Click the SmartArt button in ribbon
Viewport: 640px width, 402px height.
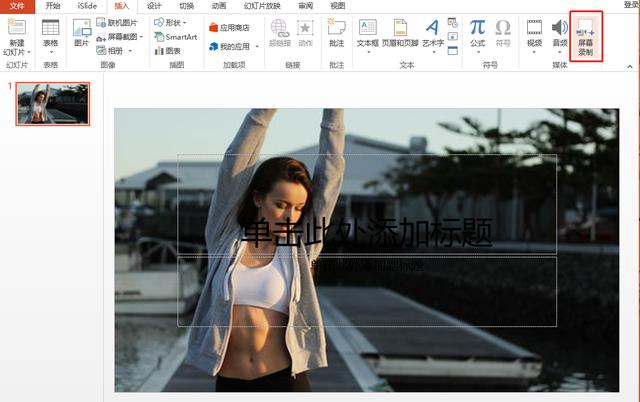(176, 36)
